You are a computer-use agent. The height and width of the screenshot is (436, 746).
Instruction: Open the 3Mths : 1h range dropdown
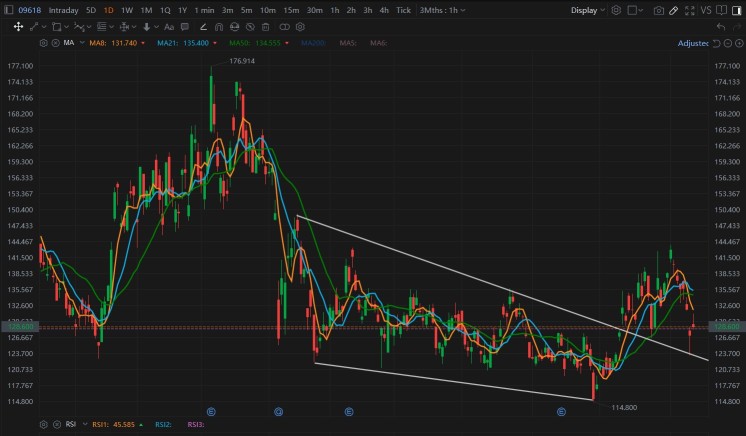(x=441, y=10)
